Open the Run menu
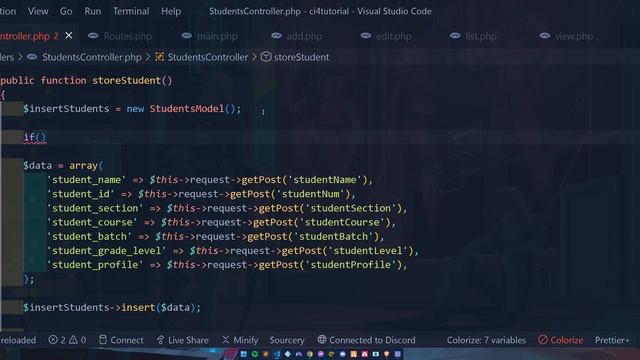This screenshot has width=640, height=360. pos(93,11)
